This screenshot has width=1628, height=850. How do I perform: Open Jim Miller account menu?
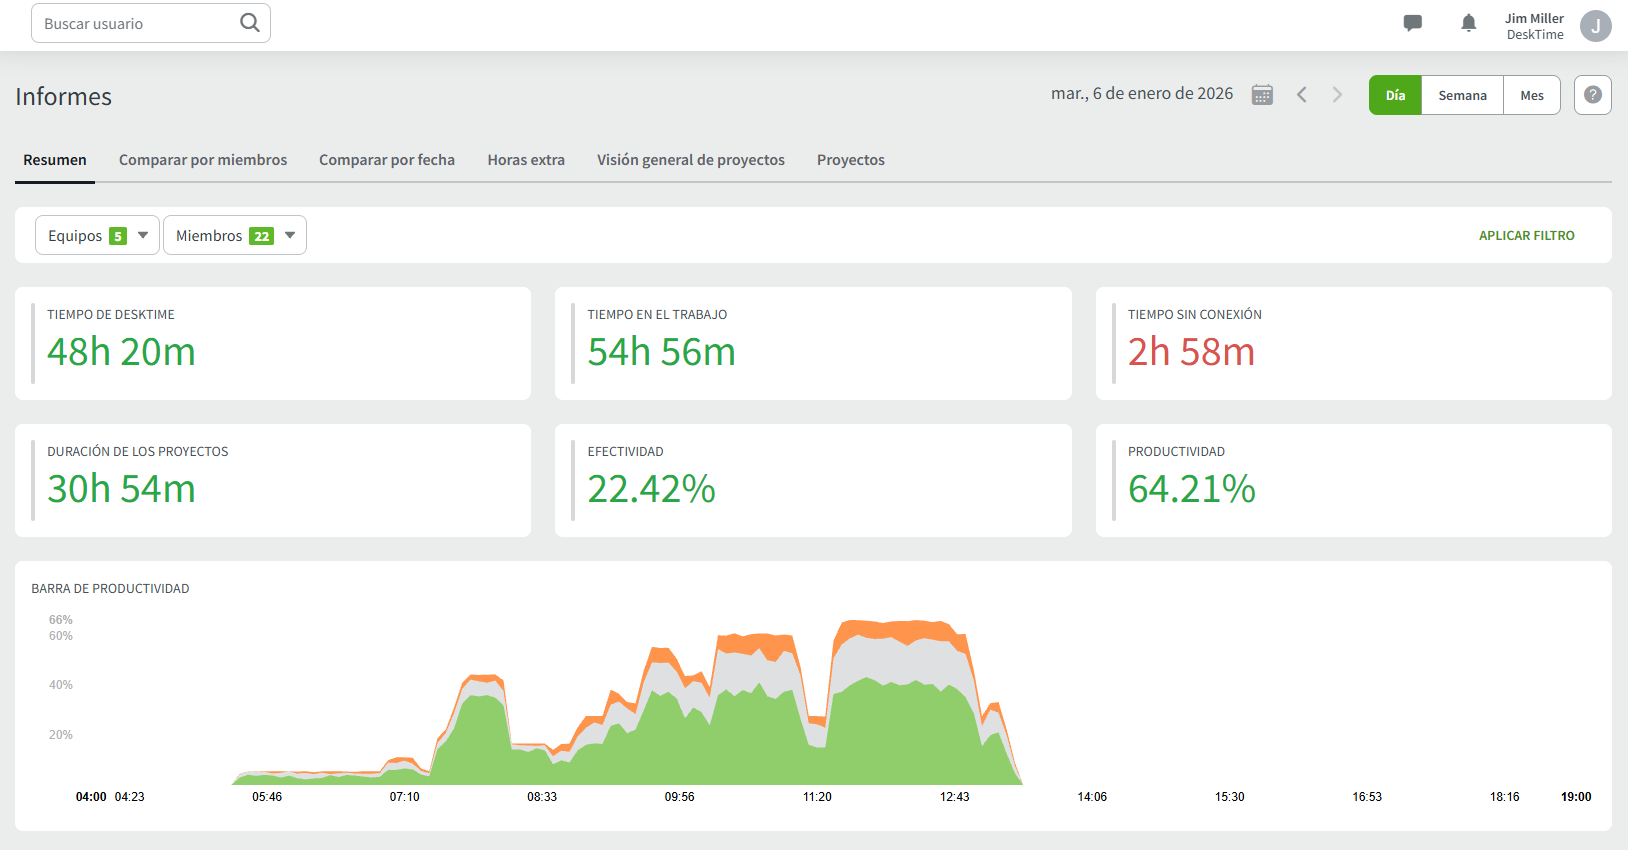[1534, 26]
